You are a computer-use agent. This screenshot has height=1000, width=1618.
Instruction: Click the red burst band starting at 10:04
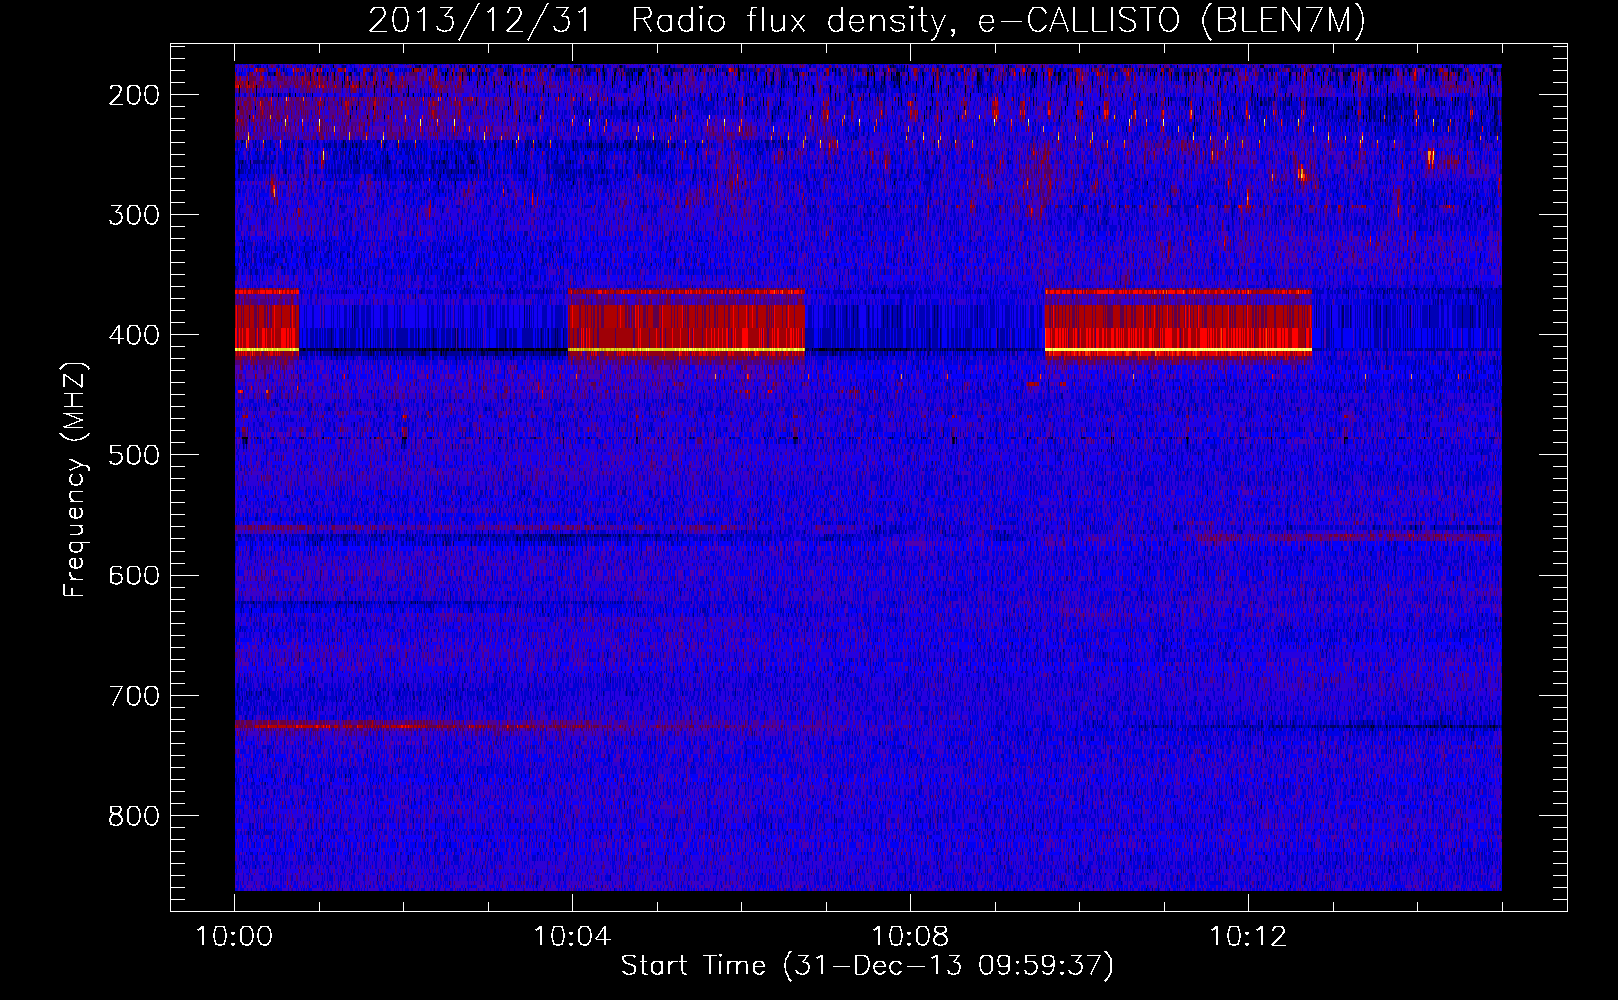pos(686,322)
